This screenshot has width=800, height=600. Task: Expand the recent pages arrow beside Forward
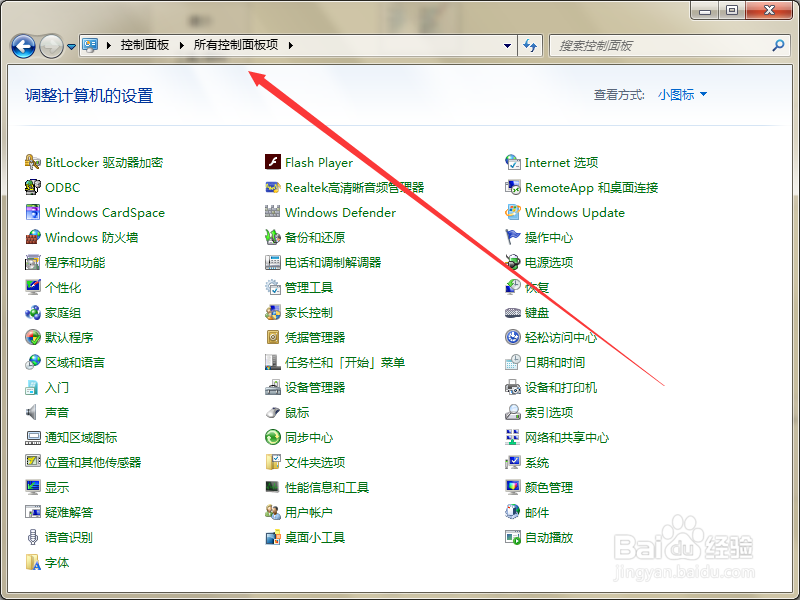71,46
